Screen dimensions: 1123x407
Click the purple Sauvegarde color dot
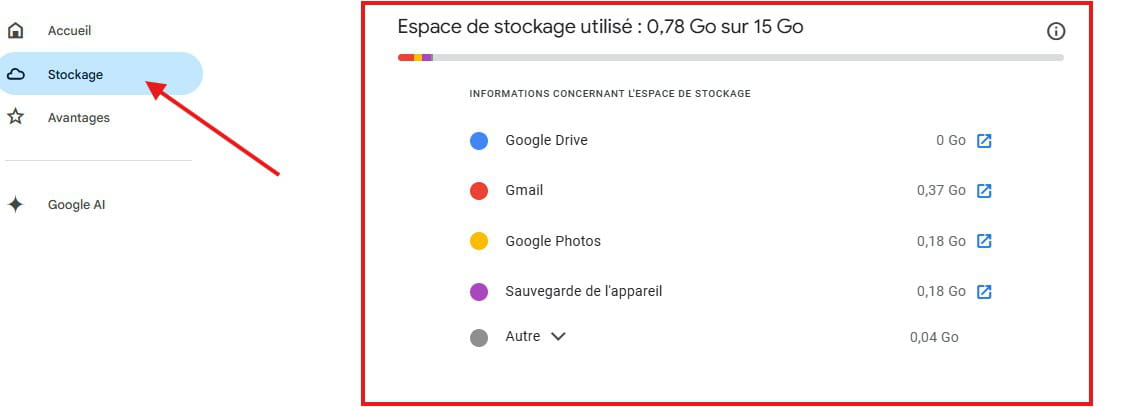tap(479, 292)
